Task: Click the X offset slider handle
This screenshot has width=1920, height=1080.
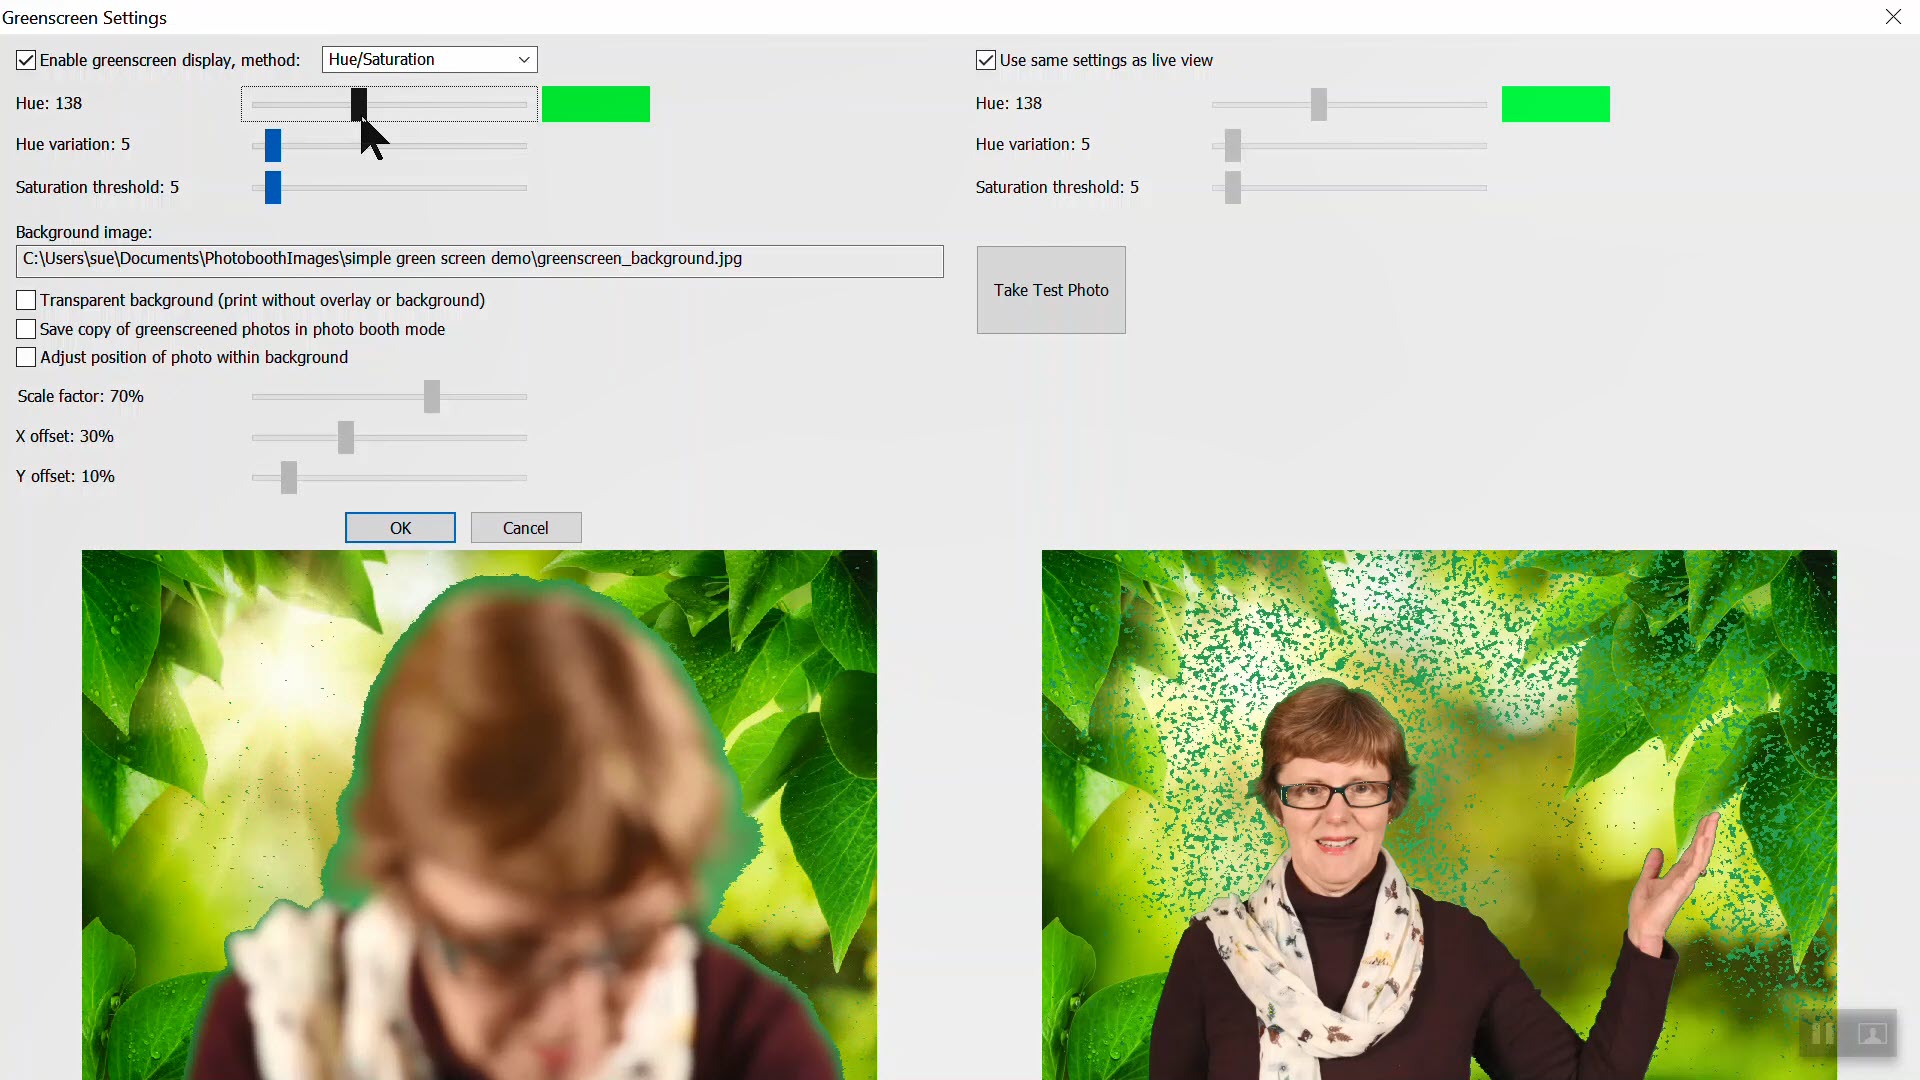Action: [346, 437]
